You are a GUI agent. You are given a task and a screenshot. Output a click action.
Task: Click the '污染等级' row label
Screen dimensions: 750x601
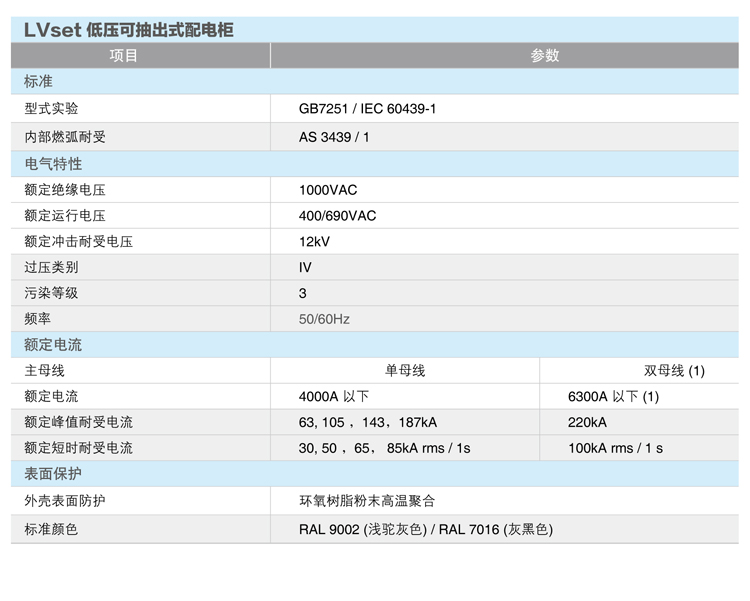click(51, 293)
